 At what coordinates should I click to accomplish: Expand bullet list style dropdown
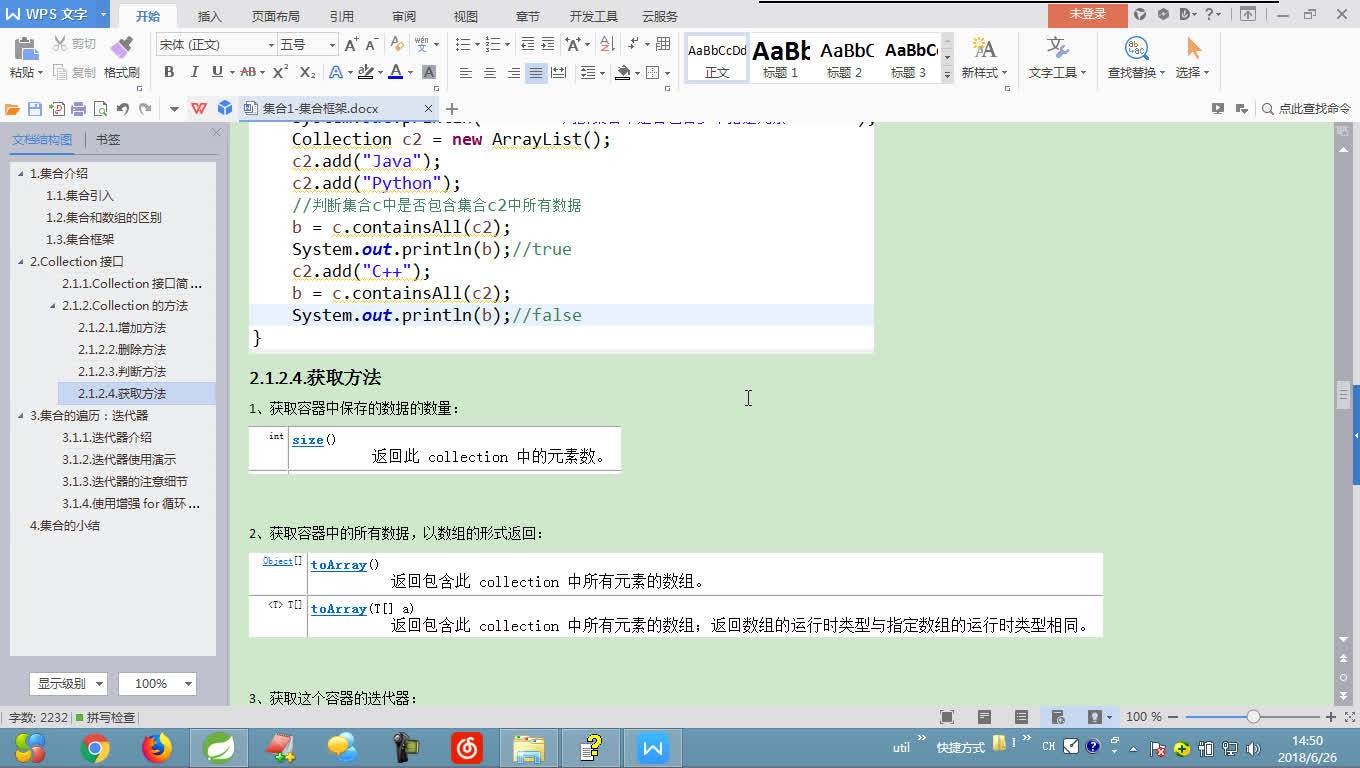point(475,45)
